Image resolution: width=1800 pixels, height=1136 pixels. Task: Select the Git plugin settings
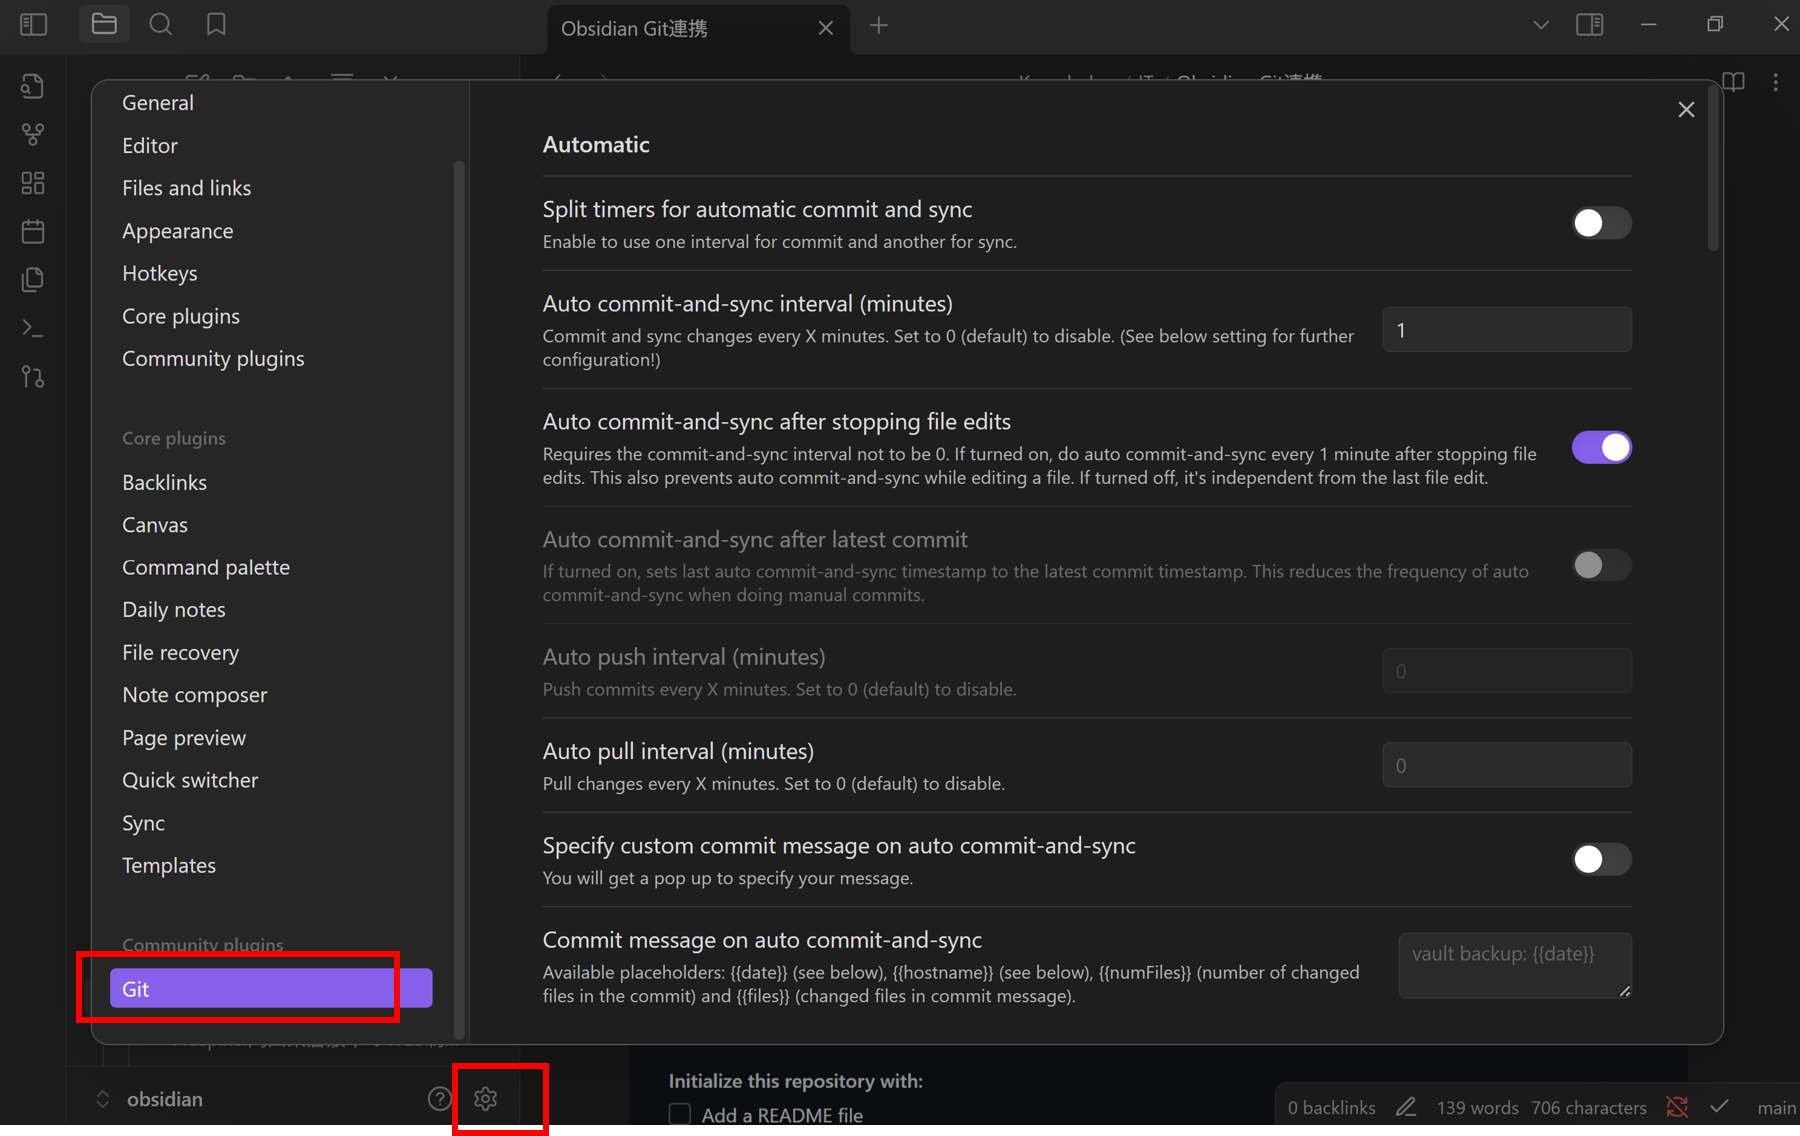pos(271,988)
